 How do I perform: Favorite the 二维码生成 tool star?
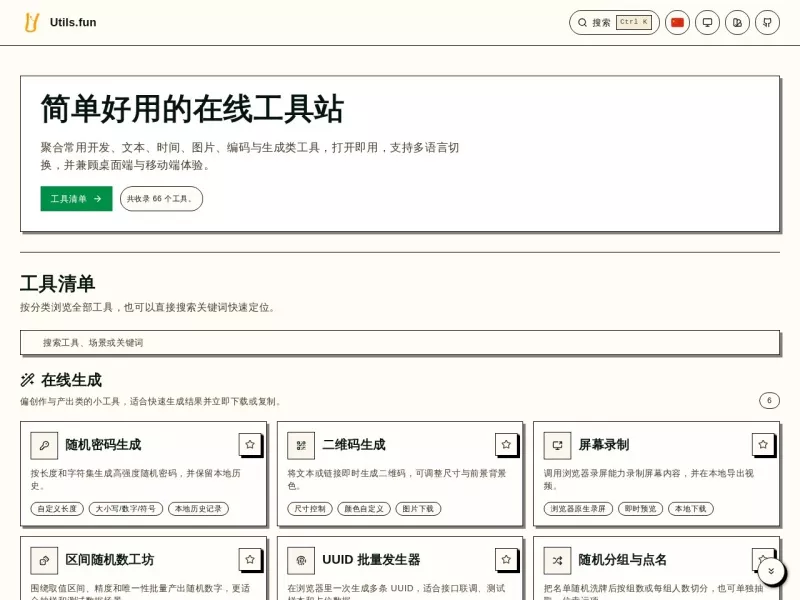point(506,444)
